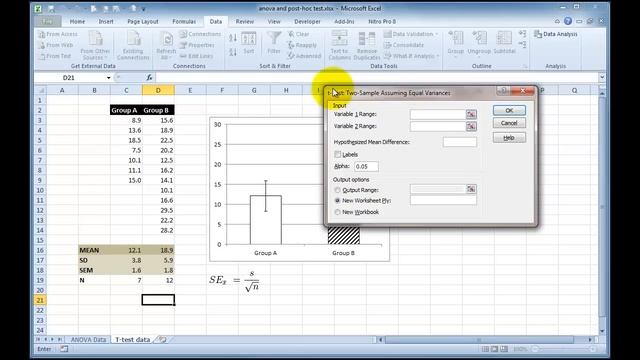Switch to the Developer ribbon tab
640x360 pixels.
tap(307, 22)
